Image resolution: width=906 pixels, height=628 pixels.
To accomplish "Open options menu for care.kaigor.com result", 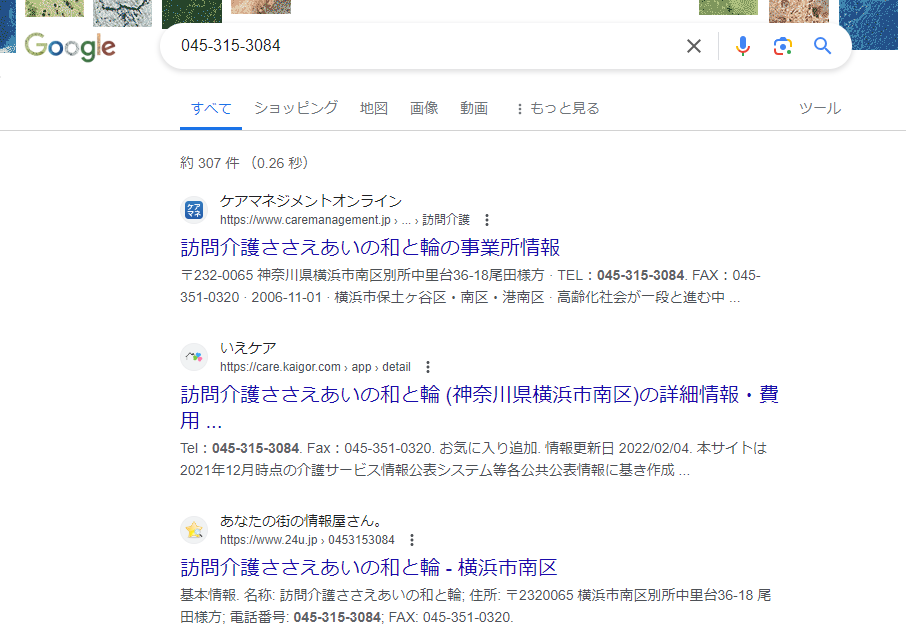I will click(x=428, y=367).
